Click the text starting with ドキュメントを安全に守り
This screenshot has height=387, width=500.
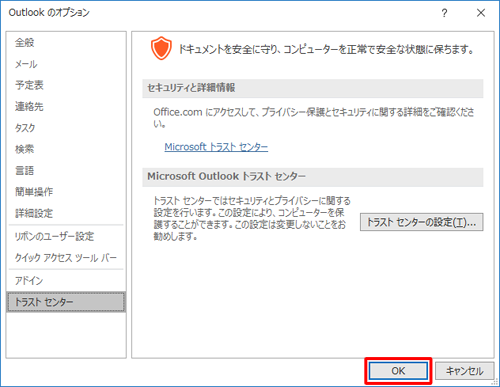327,49
